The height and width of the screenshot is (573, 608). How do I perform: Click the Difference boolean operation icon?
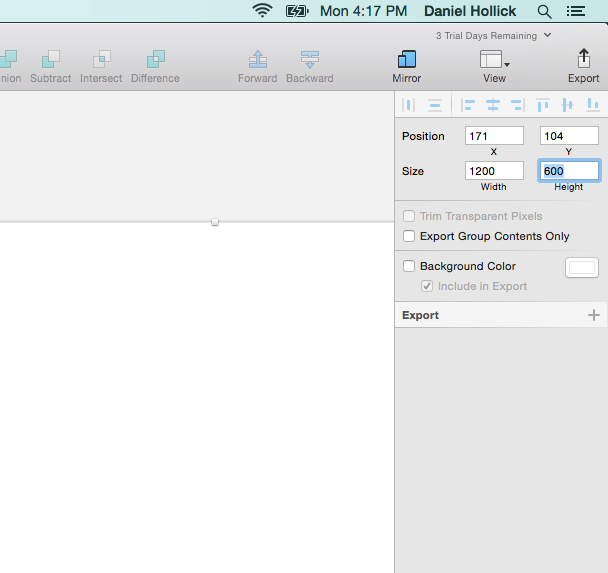156,59
